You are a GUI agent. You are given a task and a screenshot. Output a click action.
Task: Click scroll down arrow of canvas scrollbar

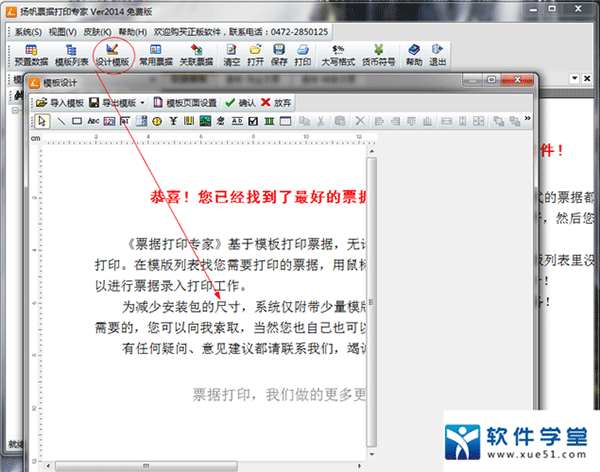coord(372,454)
